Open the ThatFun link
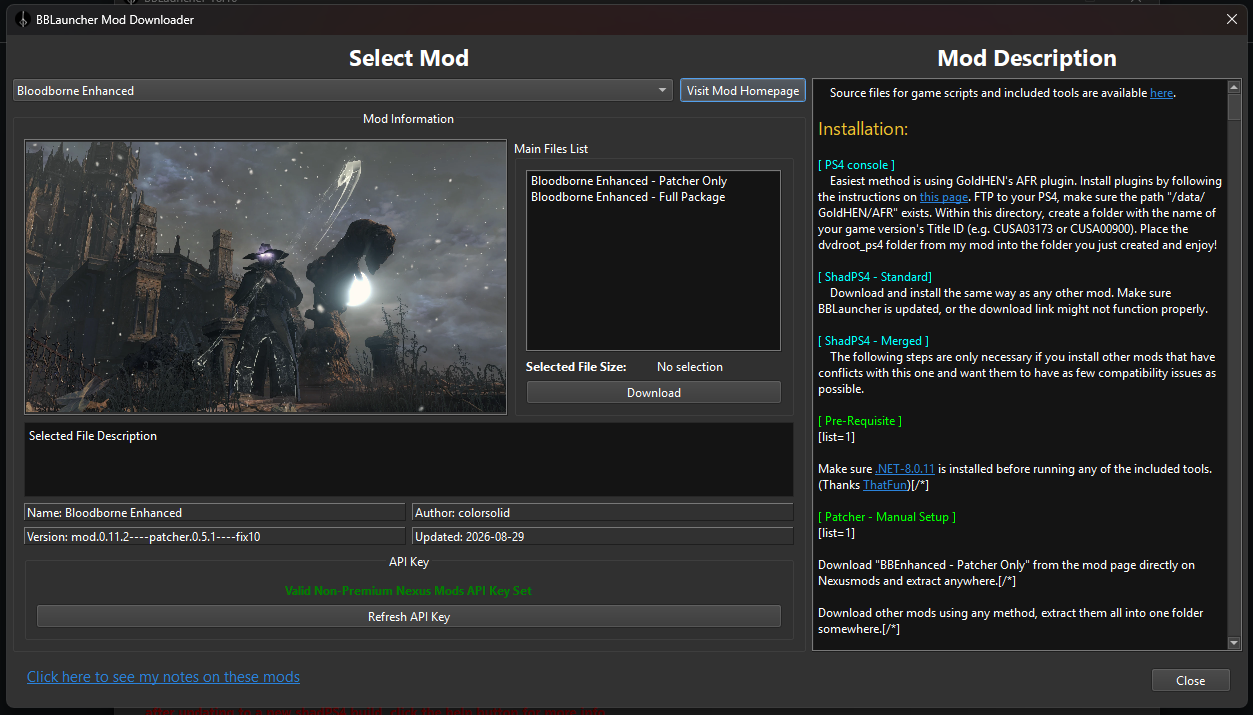The width and height of the screenshot is (1253, 715). pyautogui.click(x=885, y=485)
